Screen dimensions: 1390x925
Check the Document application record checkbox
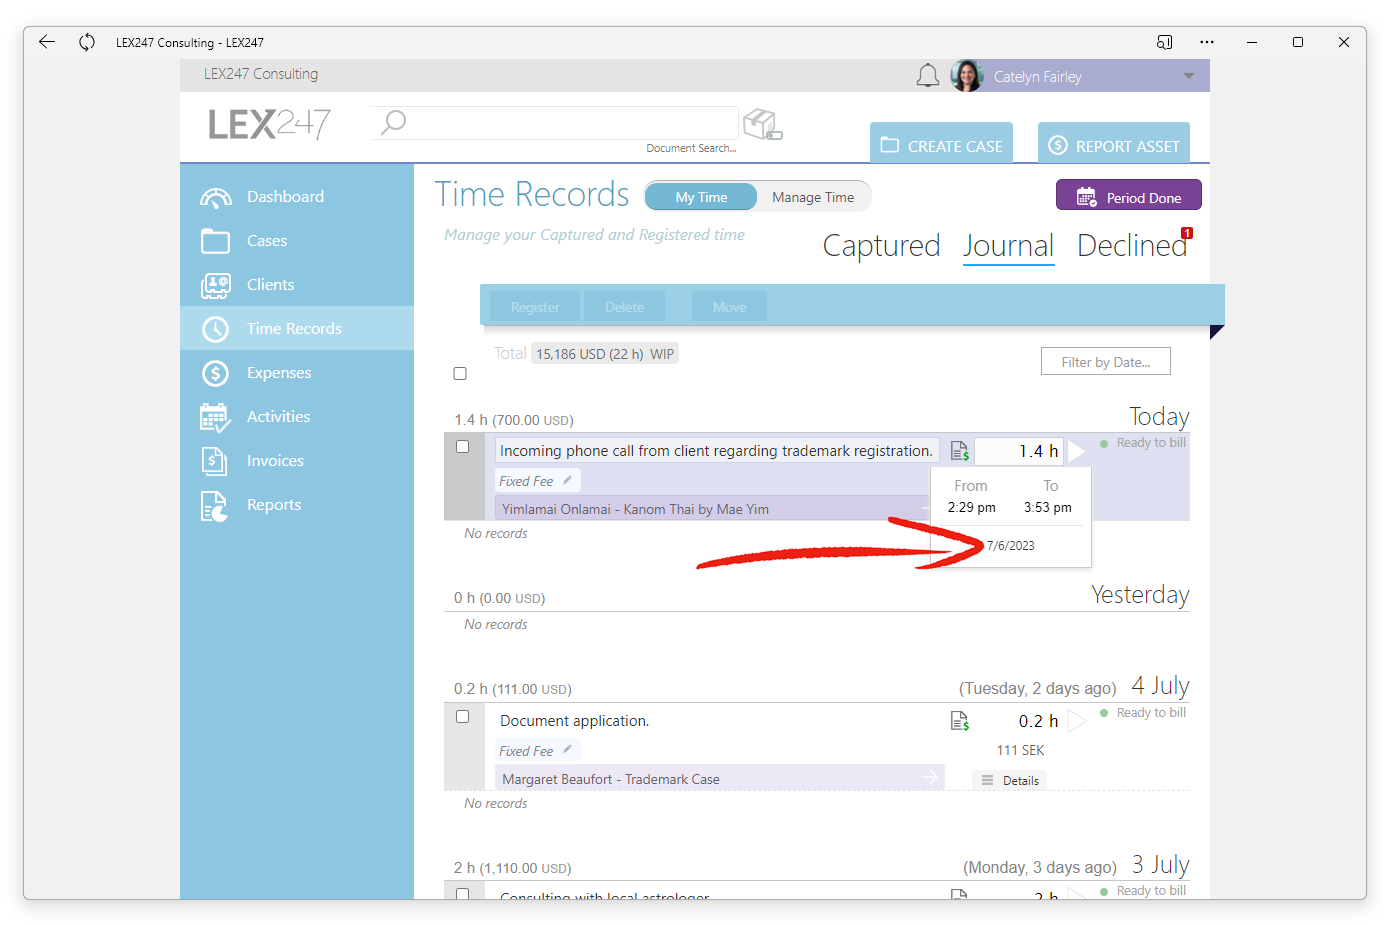pyautogui.click(x=462, y=717)
